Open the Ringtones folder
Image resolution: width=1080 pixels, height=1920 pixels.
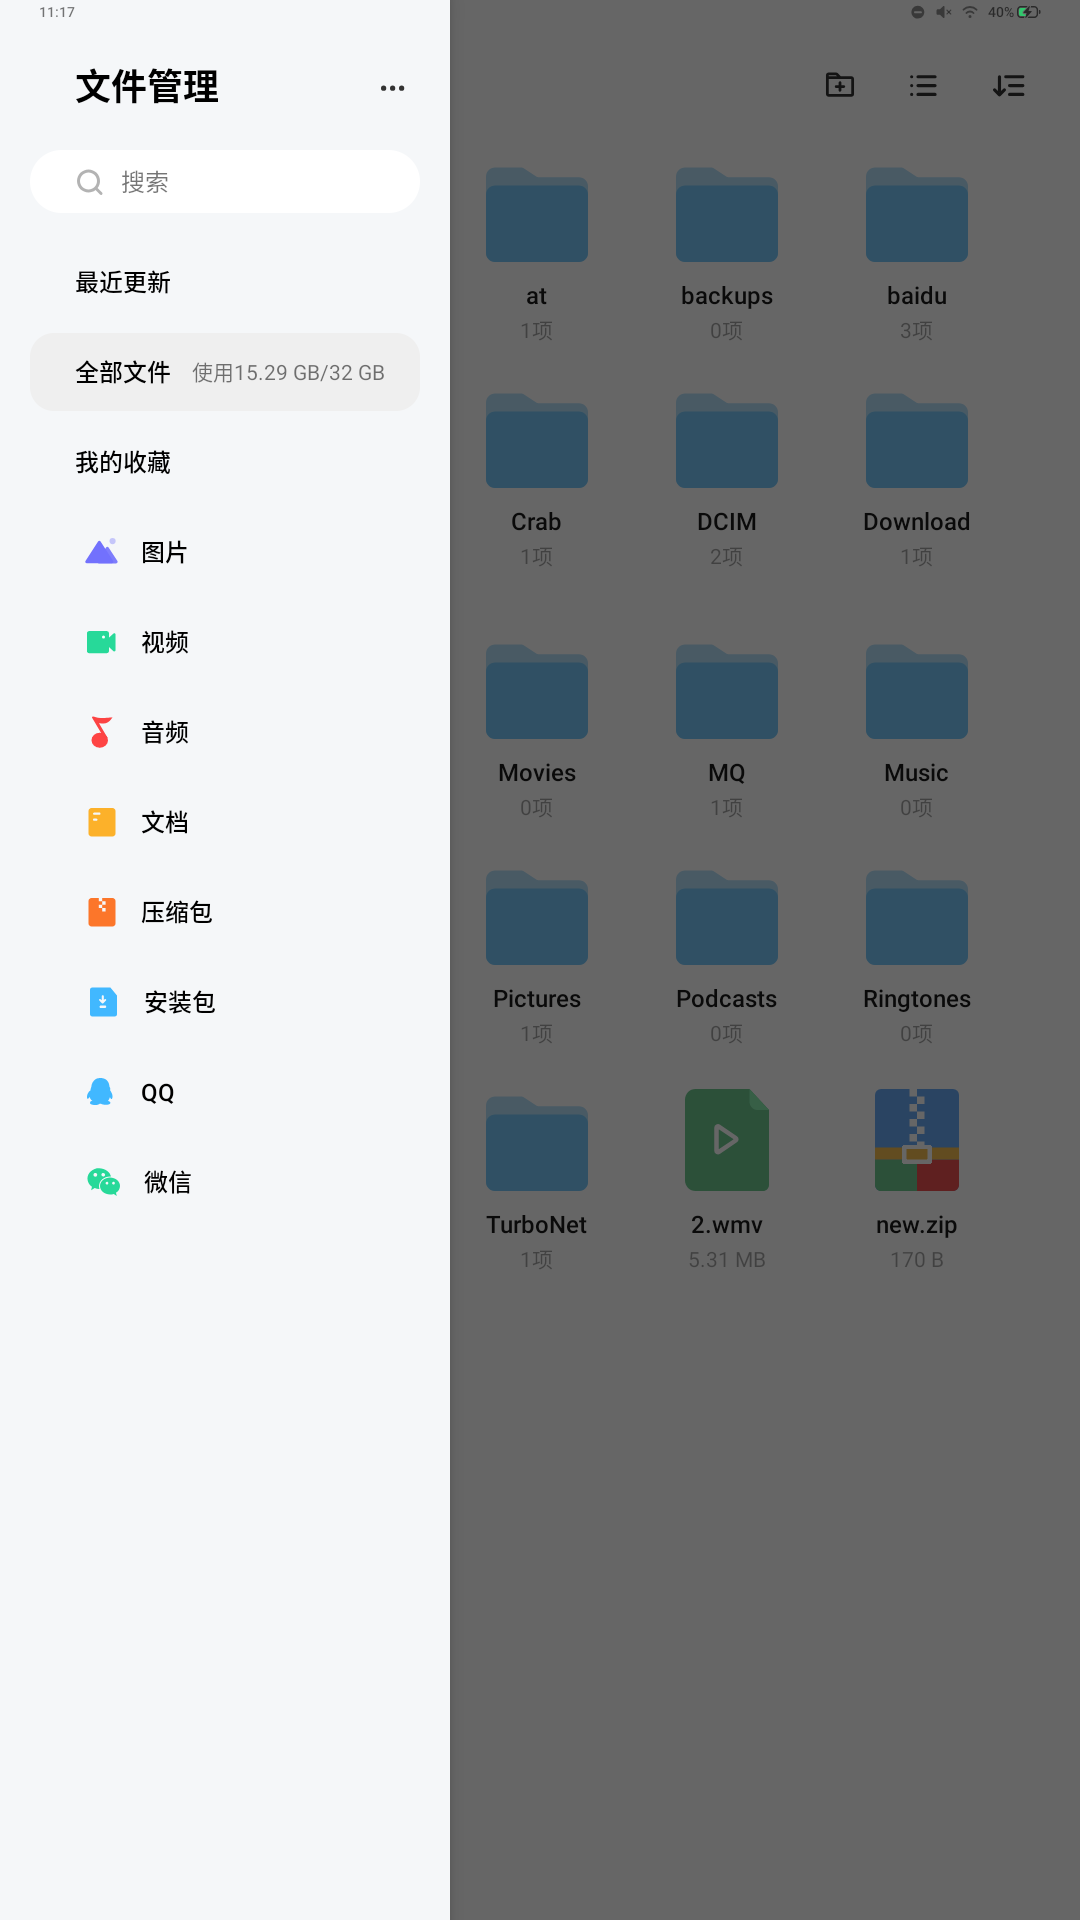pyautogui.click(x=917, y=918)
